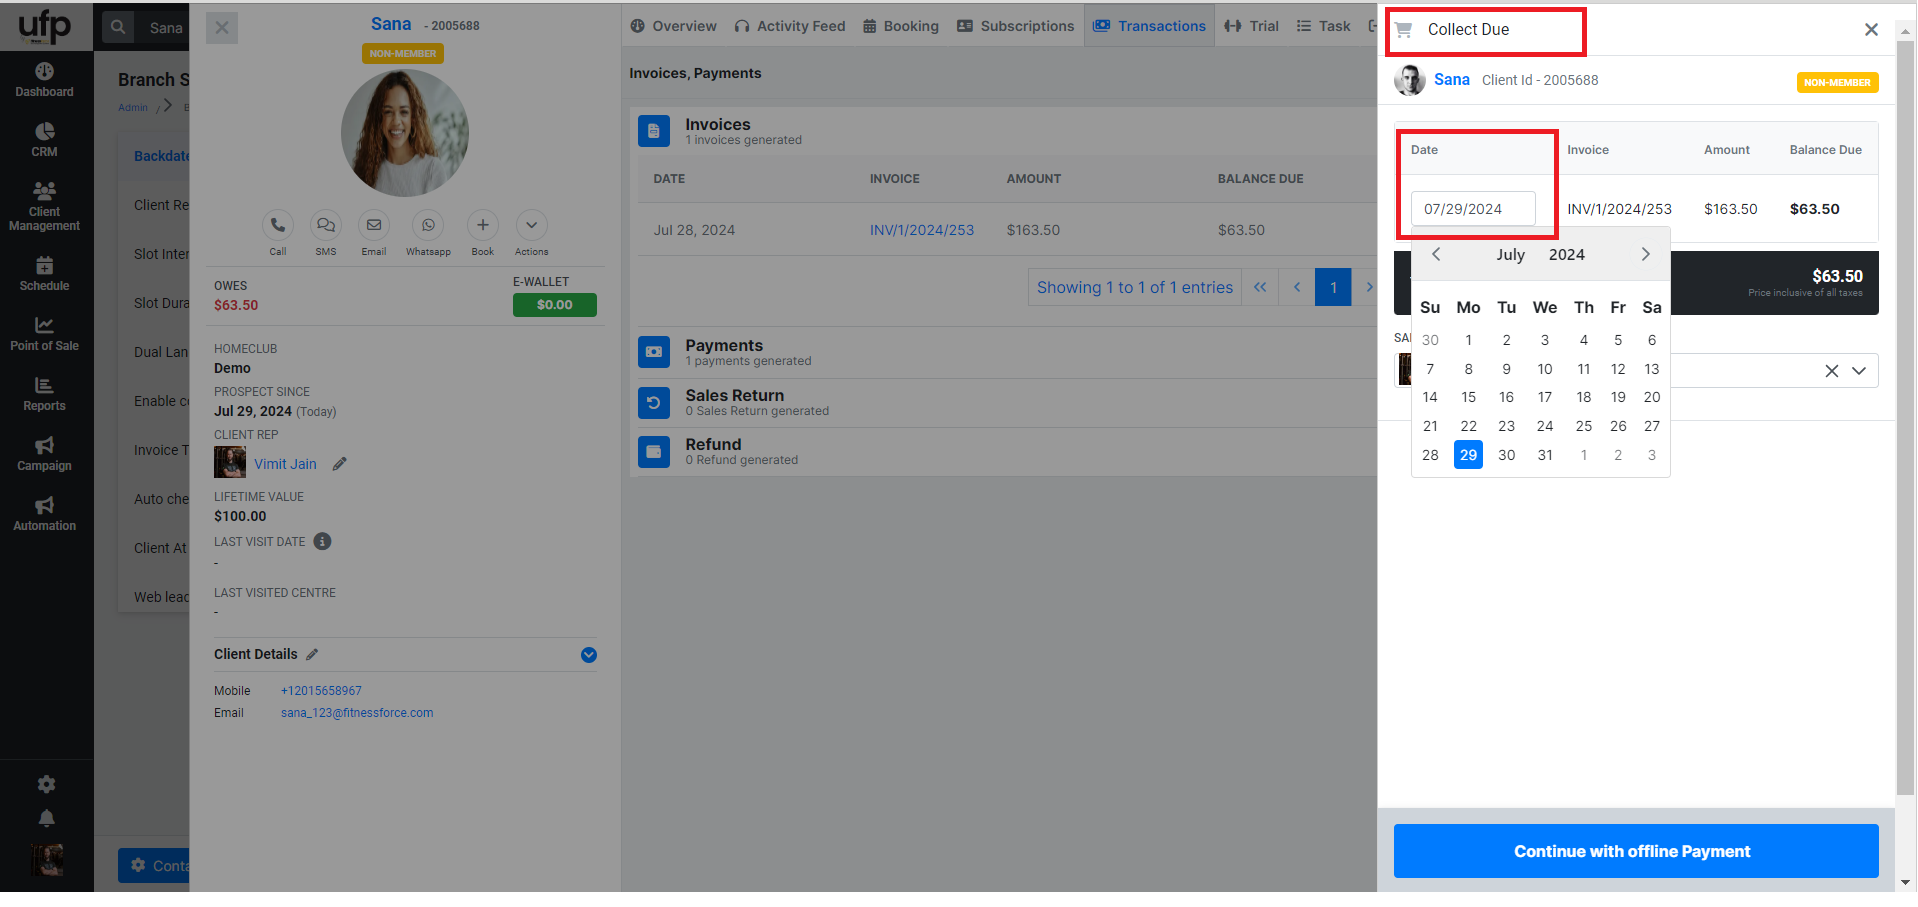The width and height of the screenshot is (1918, 907).
Task: Open the payment mode dropdown arrow
Action: 1859,371
